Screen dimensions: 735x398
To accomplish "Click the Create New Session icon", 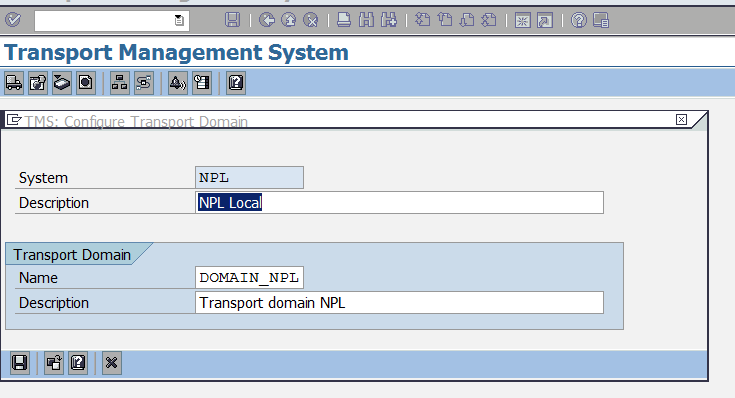I will (522, 20).
